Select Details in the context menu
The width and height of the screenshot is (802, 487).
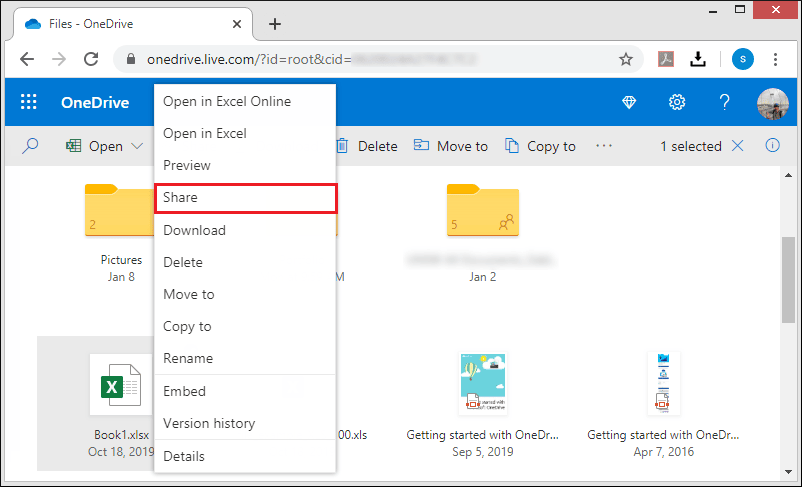(x=245, y=456)
